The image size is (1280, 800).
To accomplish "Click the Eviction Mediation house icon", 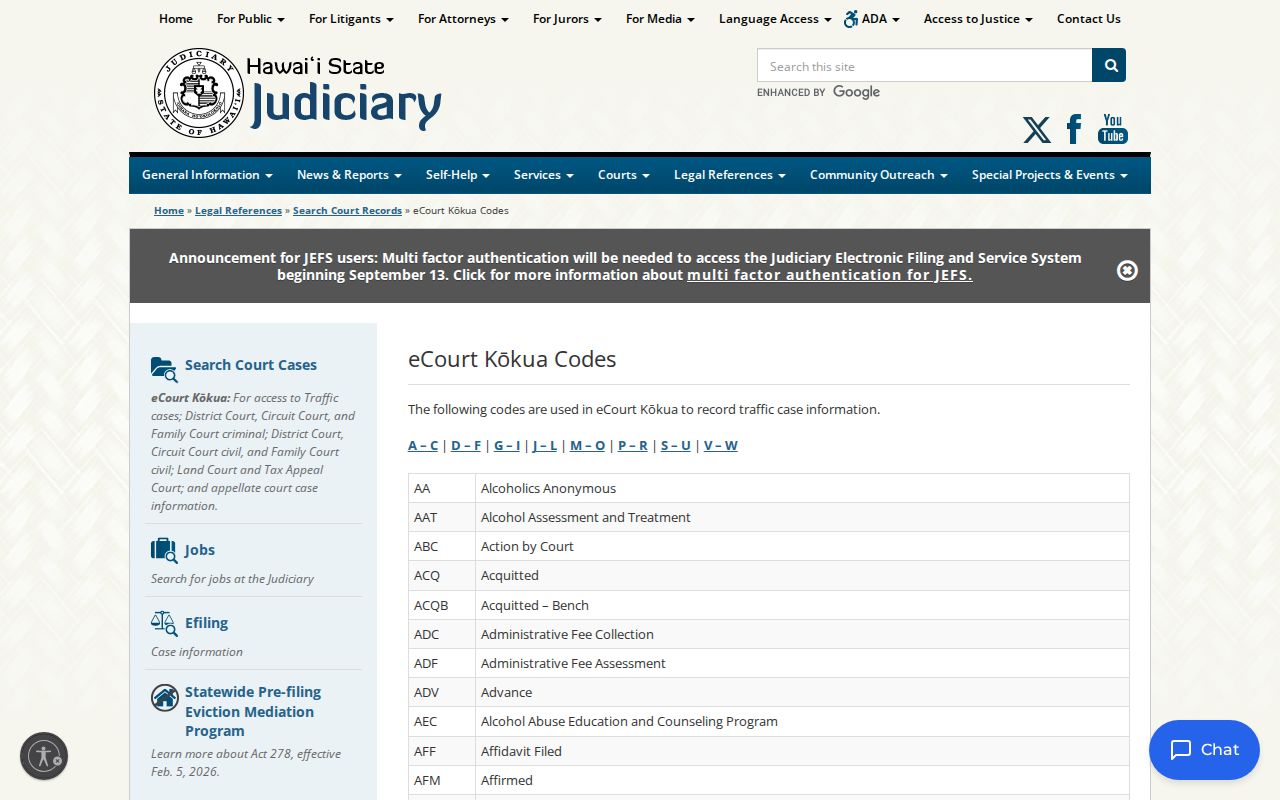I will tap(165, 697).
